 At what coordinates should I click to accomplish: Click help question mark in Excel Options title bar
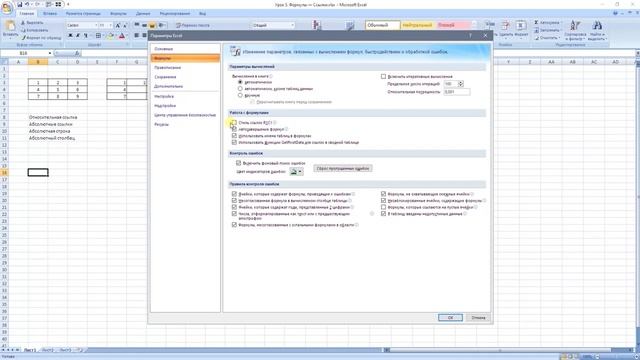coord(470,36)
